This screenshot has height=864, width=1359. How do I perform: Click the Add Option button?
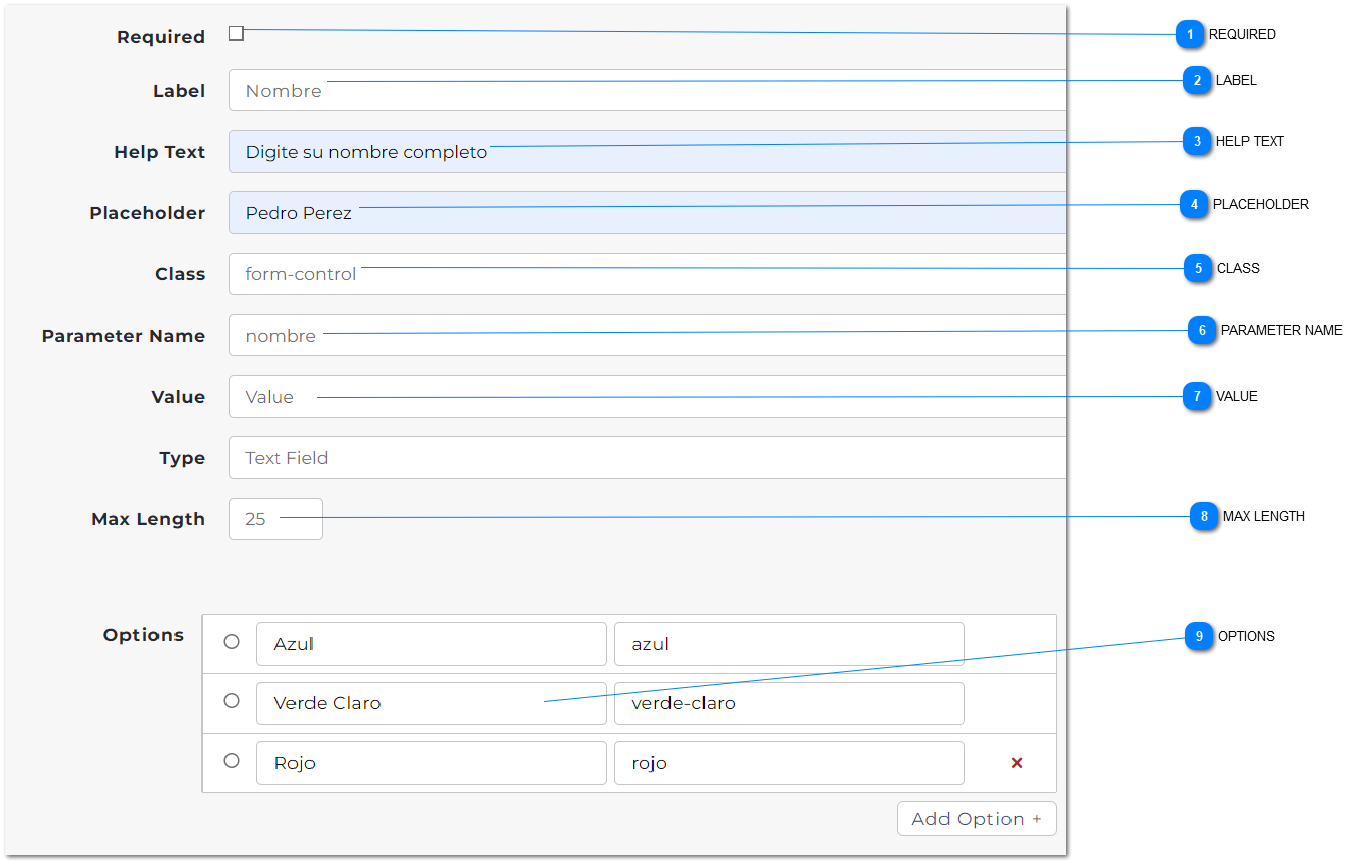976,819
